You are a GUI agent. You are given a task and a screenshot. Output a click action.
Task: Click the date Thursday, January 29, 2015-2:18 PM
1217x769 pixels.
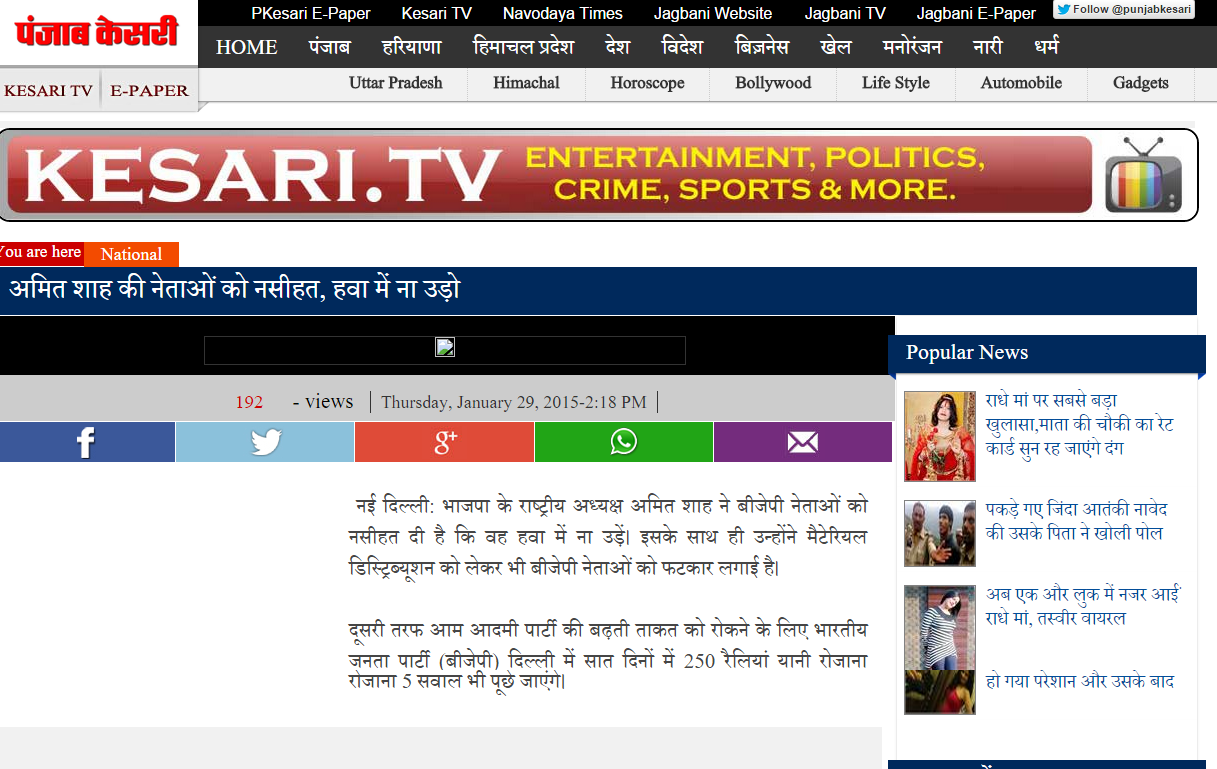[x=514, y=402]
